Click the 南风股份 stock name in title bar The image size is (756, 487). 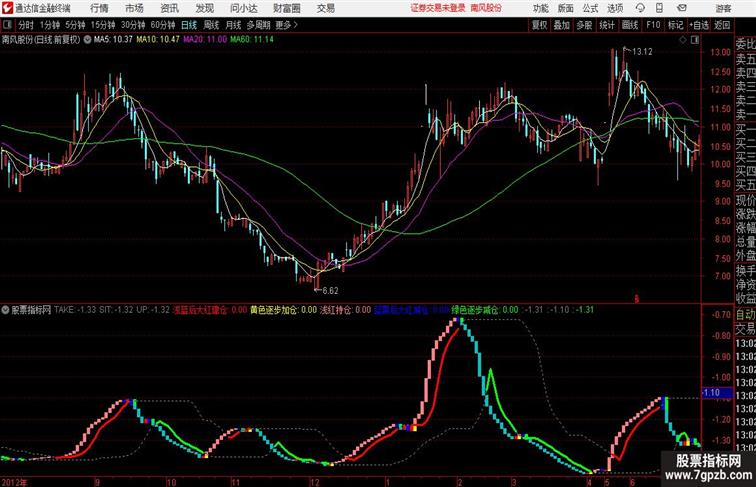coord(486,8)
